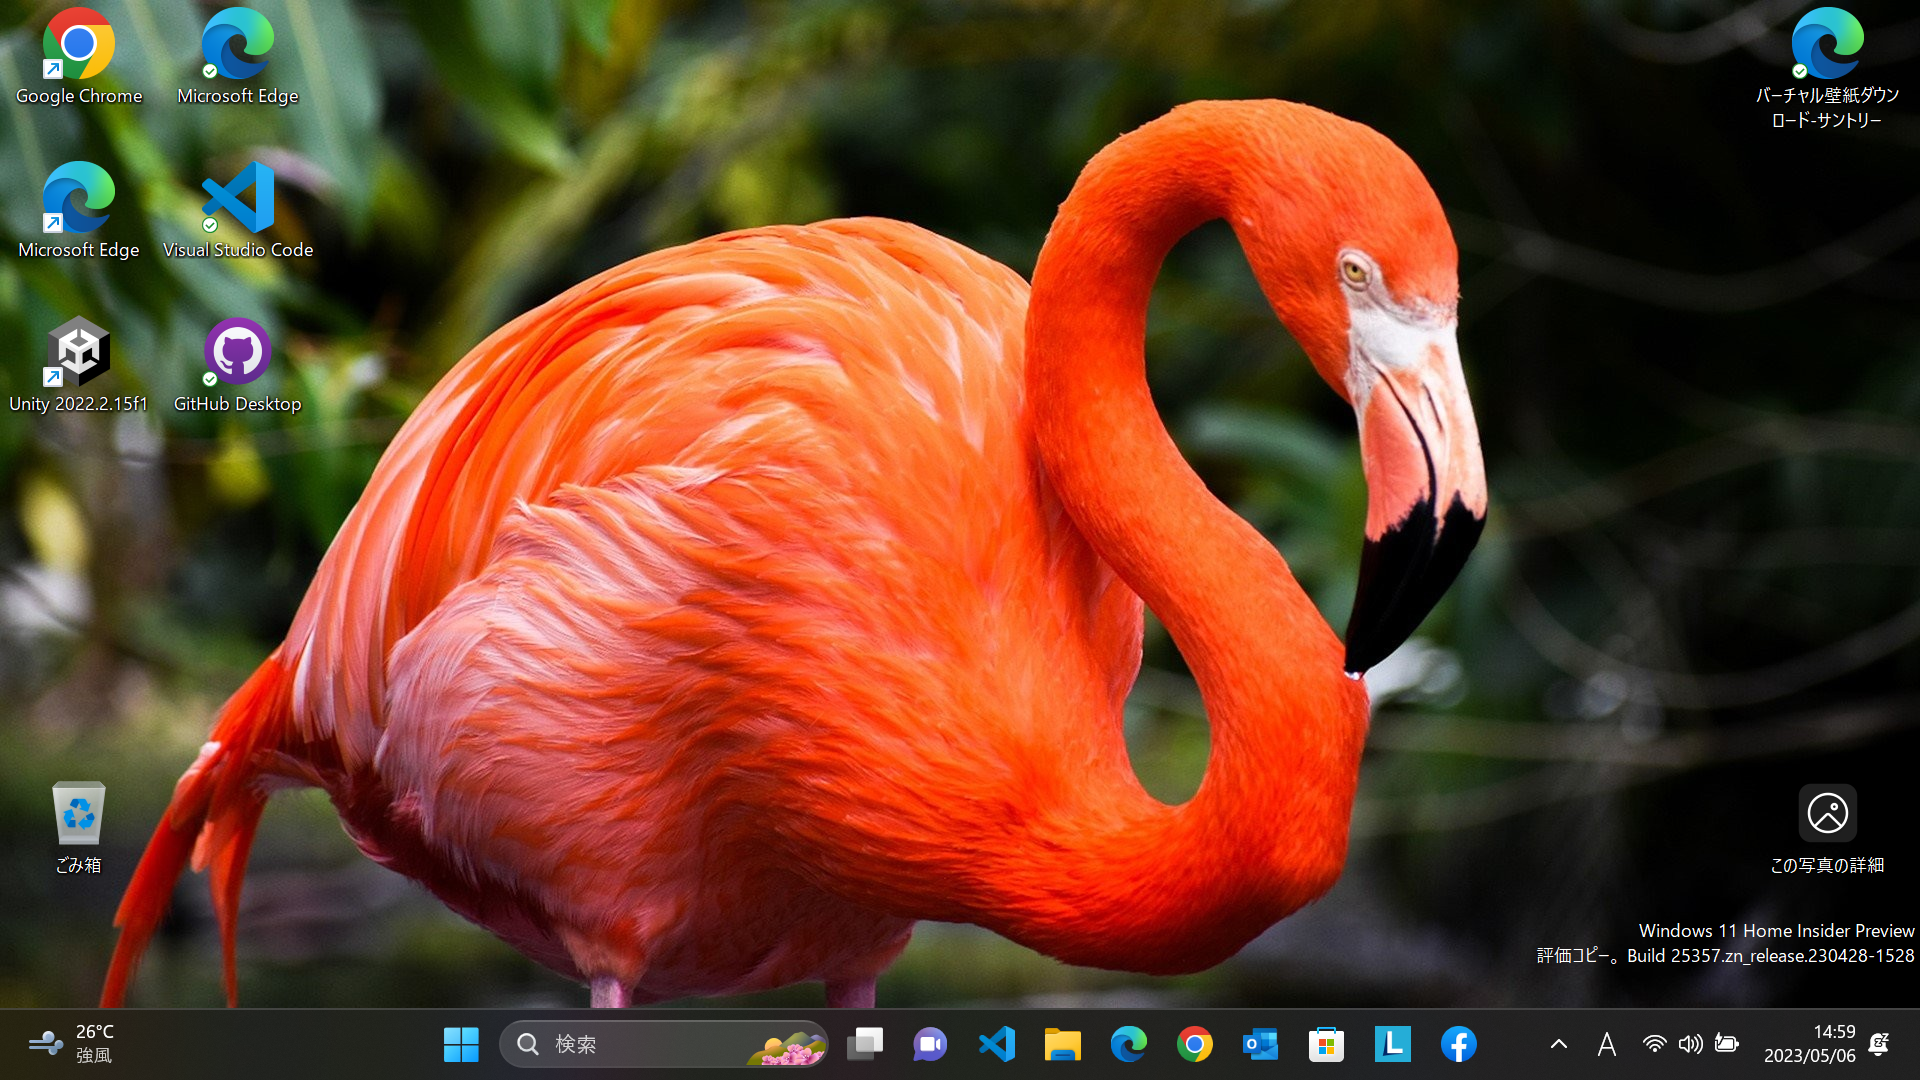Open Facebook from the taskbar
This screenshot has width=1920, height=1080.
pyautogui.click(x=1459, y=1045)
